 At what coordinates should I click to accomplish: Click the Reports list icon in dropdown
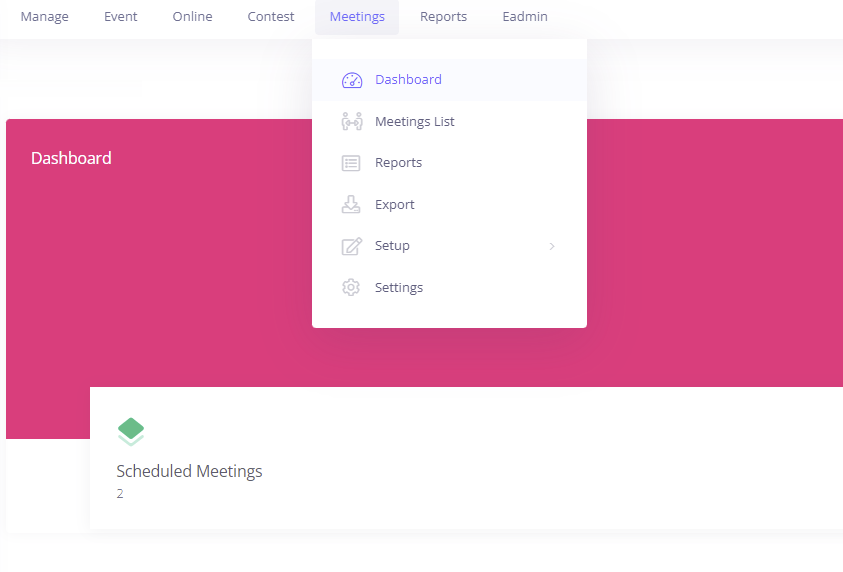tap(351, 163)
